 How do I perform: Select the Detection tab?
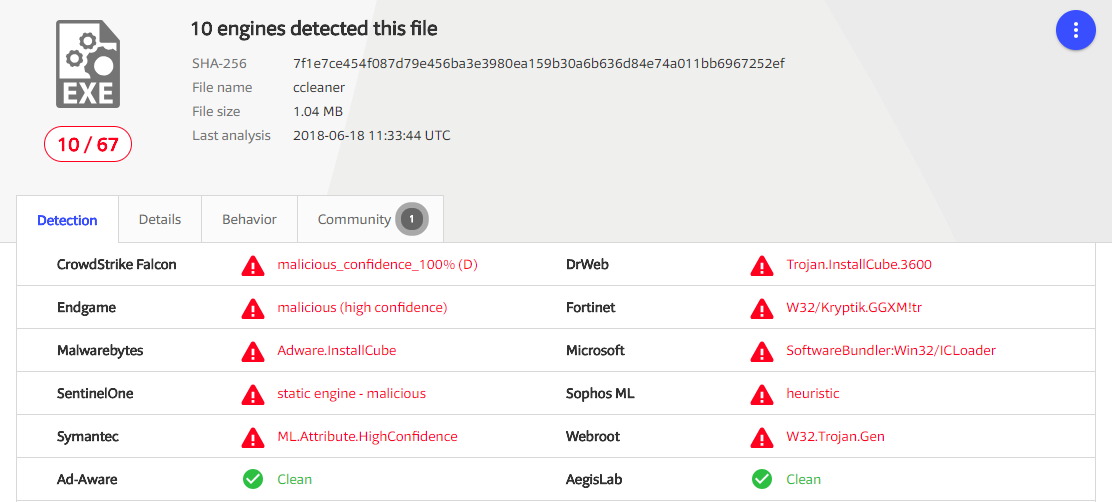point(67,220)
